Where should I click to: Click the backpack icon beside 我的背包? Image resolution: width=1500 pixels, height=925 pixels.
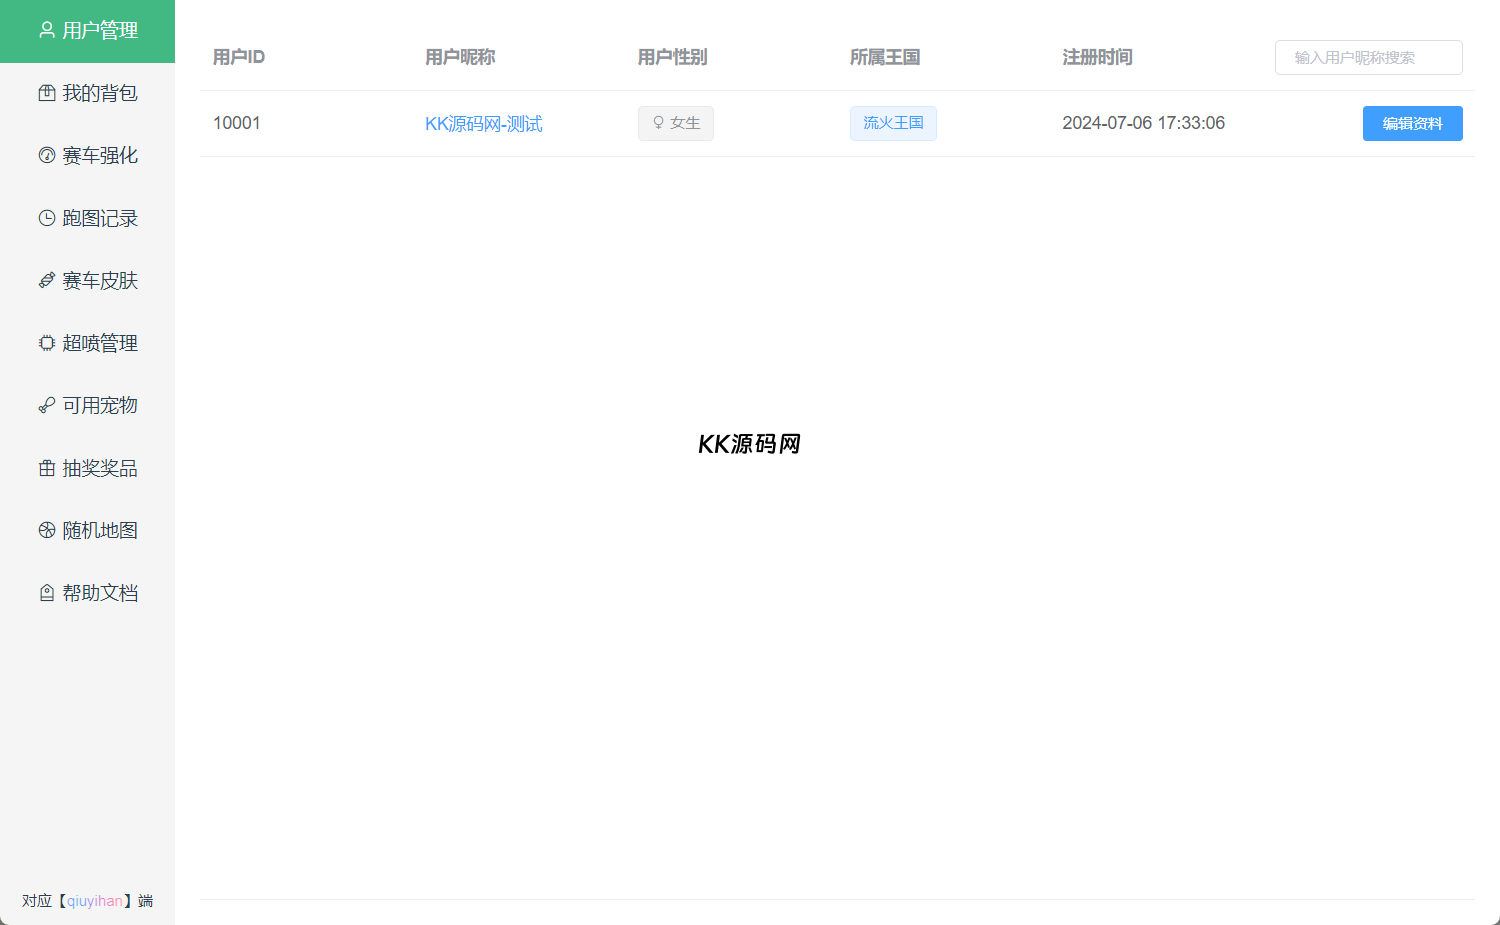[47, 93]
